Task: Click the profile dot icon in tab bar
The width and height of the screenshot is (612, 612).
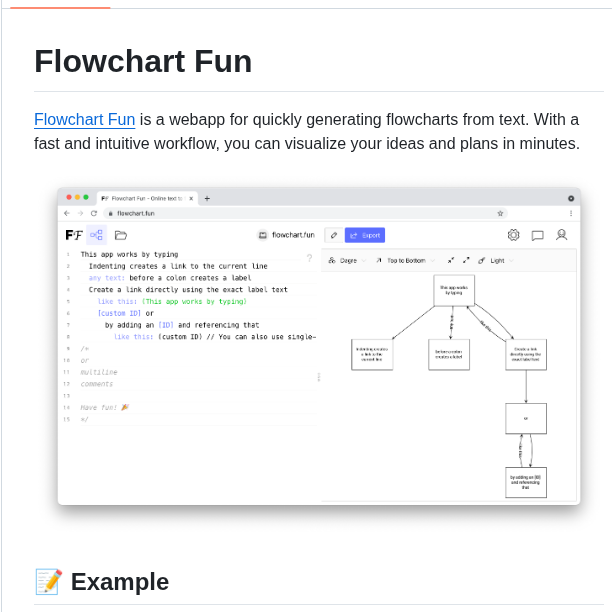Action: tap(571, 198)
